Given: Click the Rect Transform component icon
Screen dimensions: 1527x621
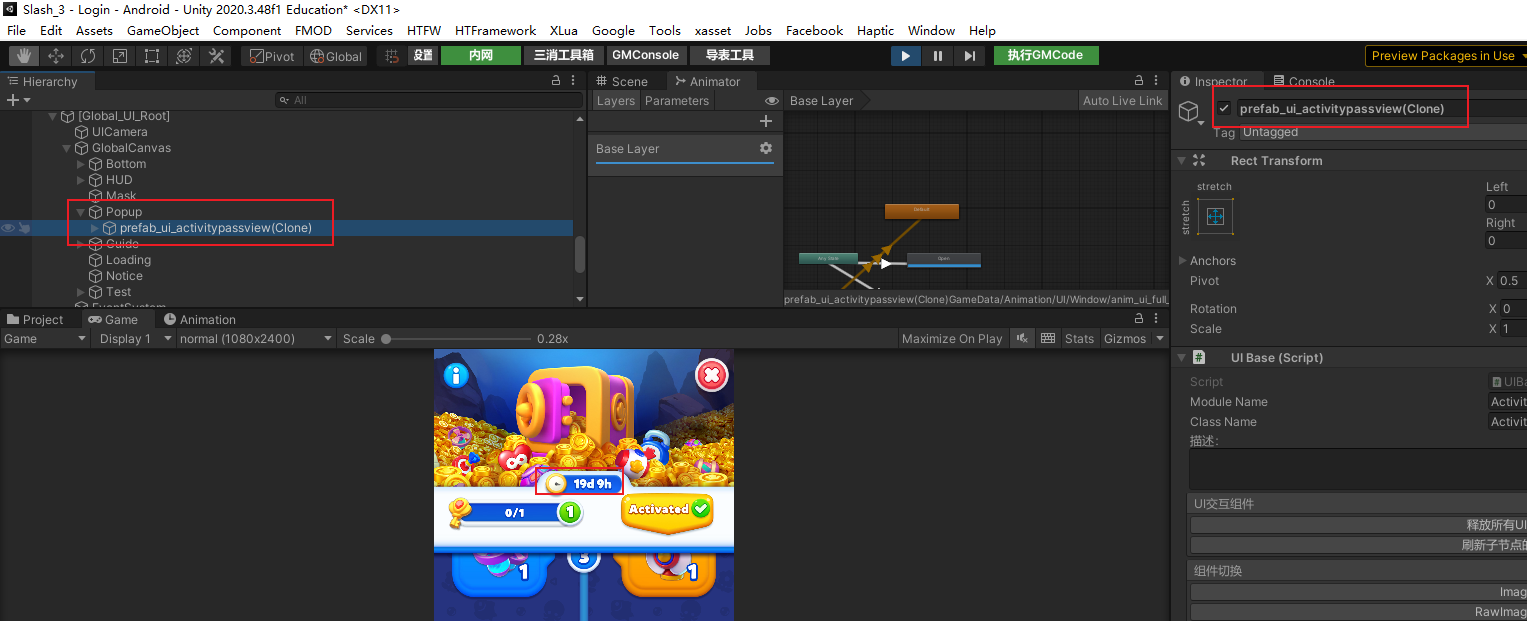Looking at the screenshot, I should click(1199, 160).
